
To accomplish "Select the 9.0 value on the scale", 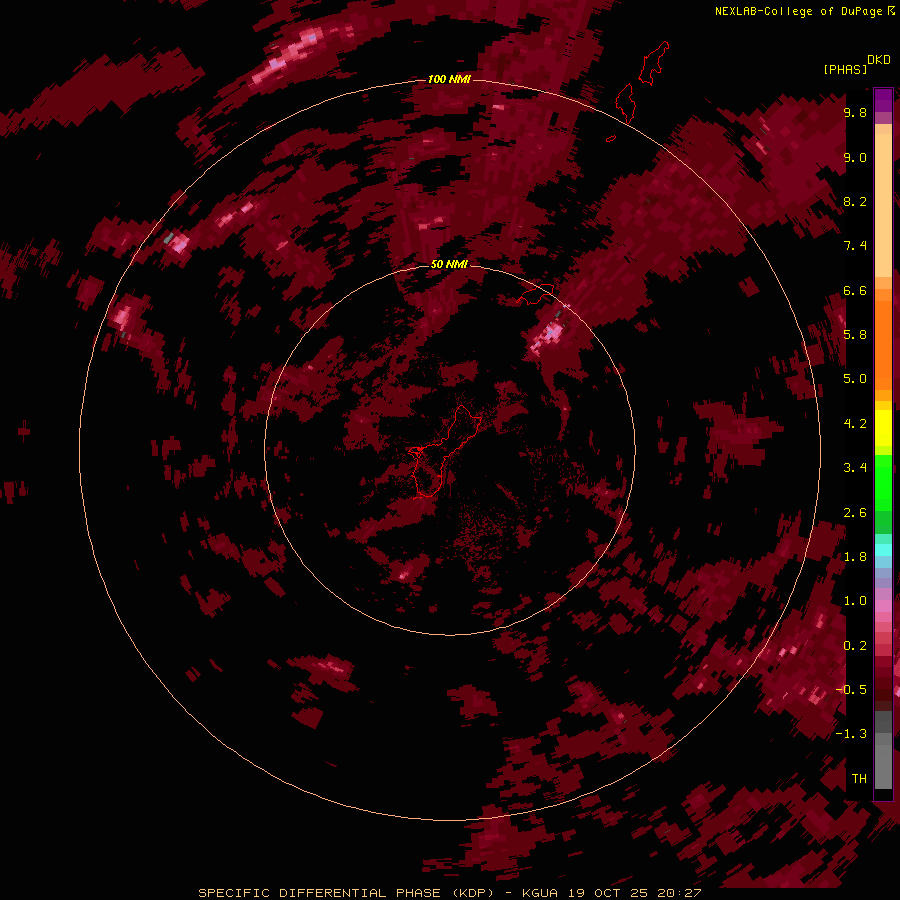I will click(855, 157).
